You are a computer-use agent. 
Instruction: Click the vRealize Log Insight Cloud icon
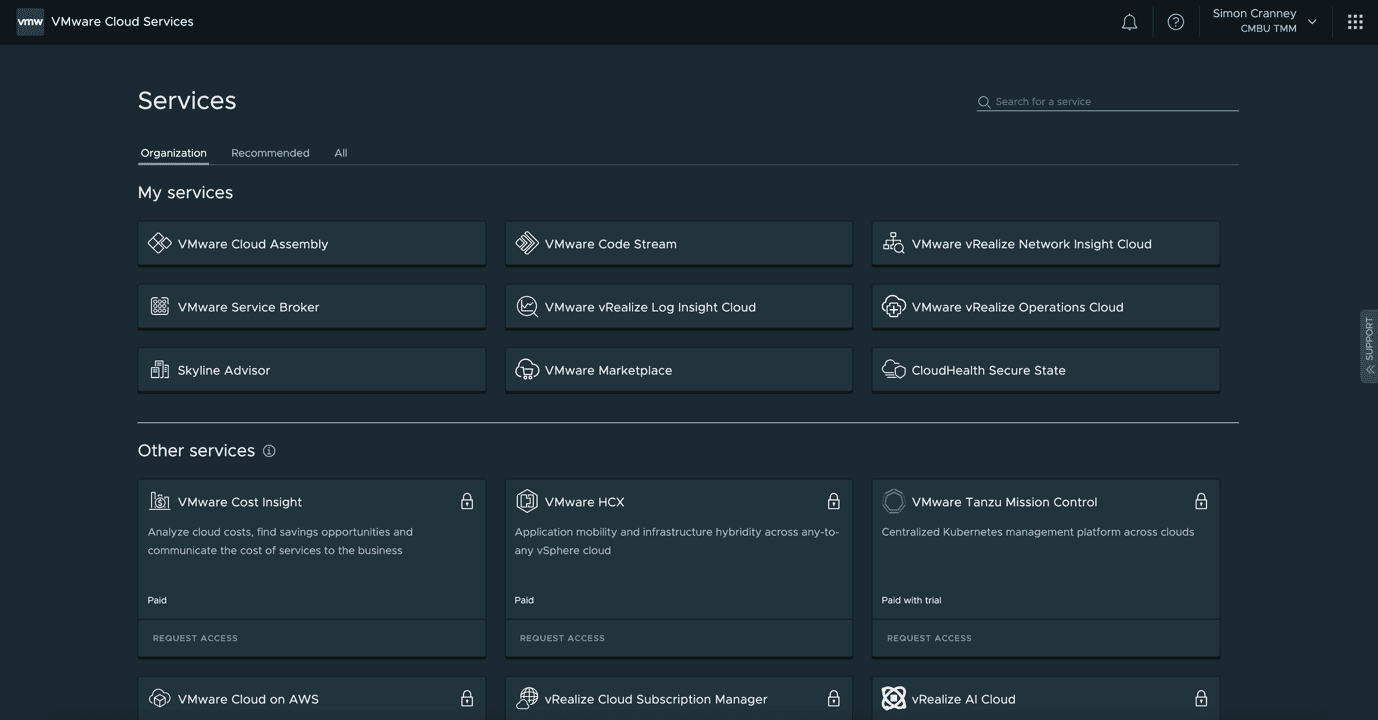pyautogui.click(x=527, y=306)
